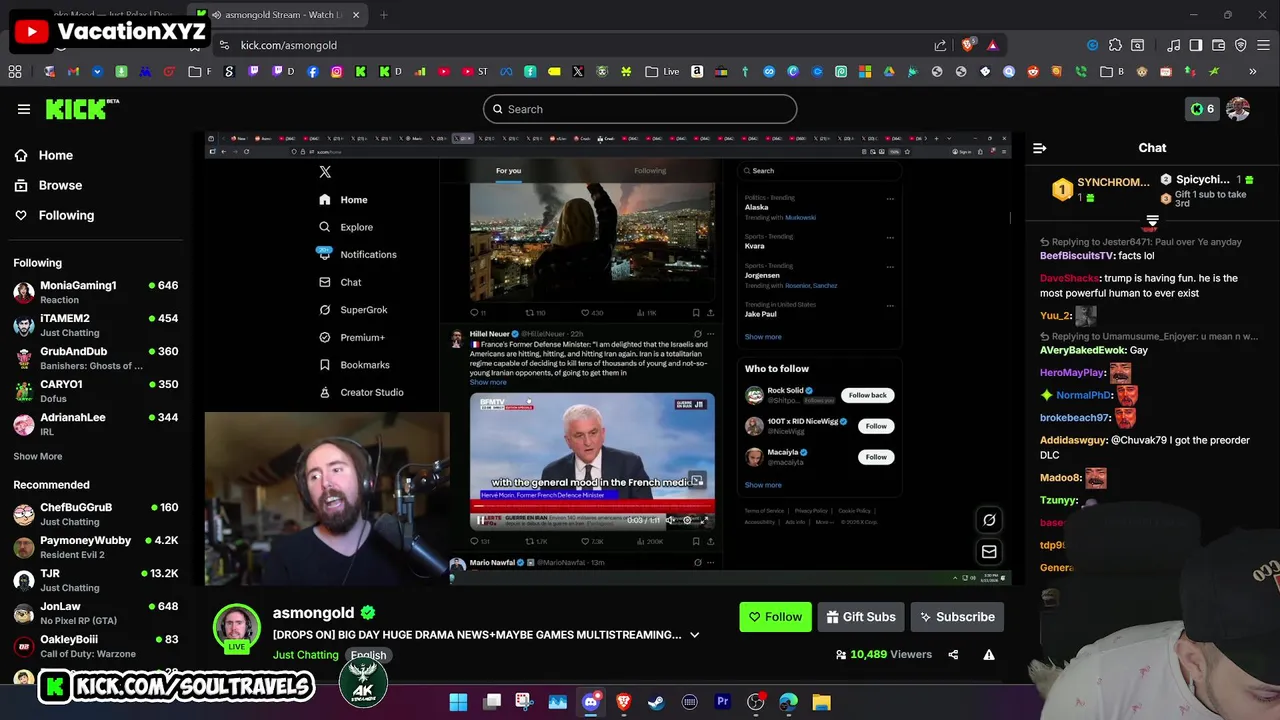Click the Kick search field
The width and height of the screenshot is (1280, 720).
pyautogui.click(x=640, y=109)
